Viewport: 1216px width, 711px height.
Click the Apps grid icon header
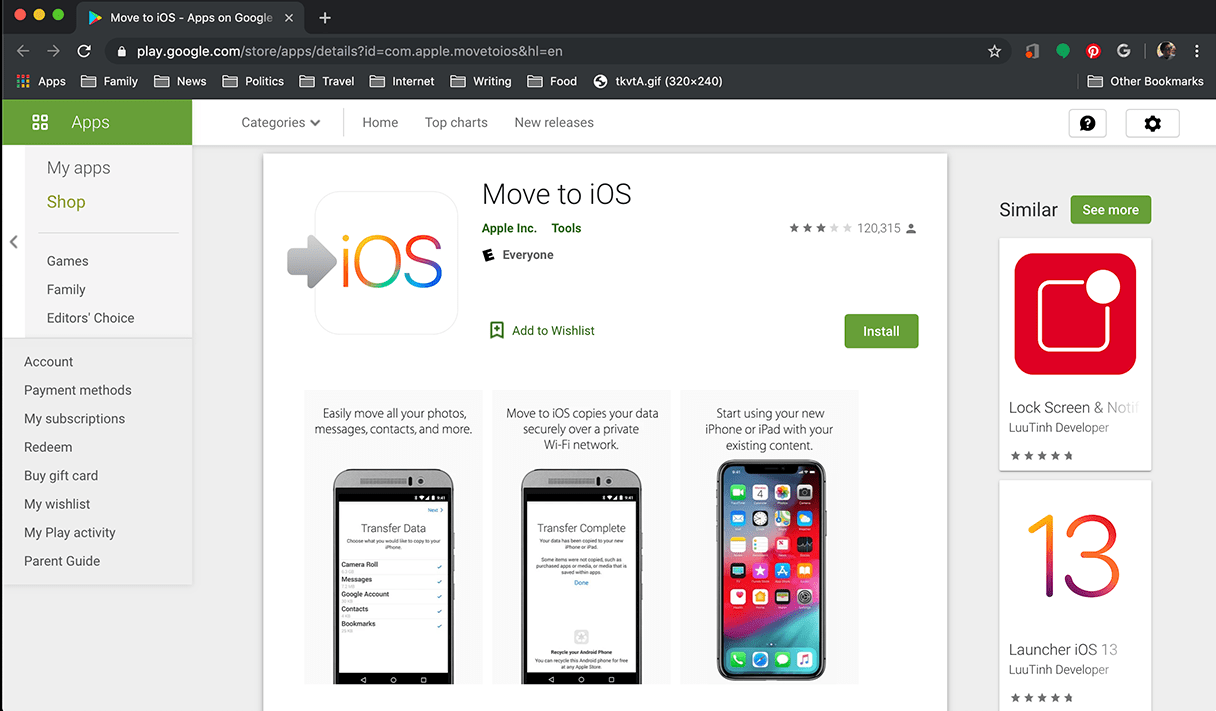click(40, 122)
